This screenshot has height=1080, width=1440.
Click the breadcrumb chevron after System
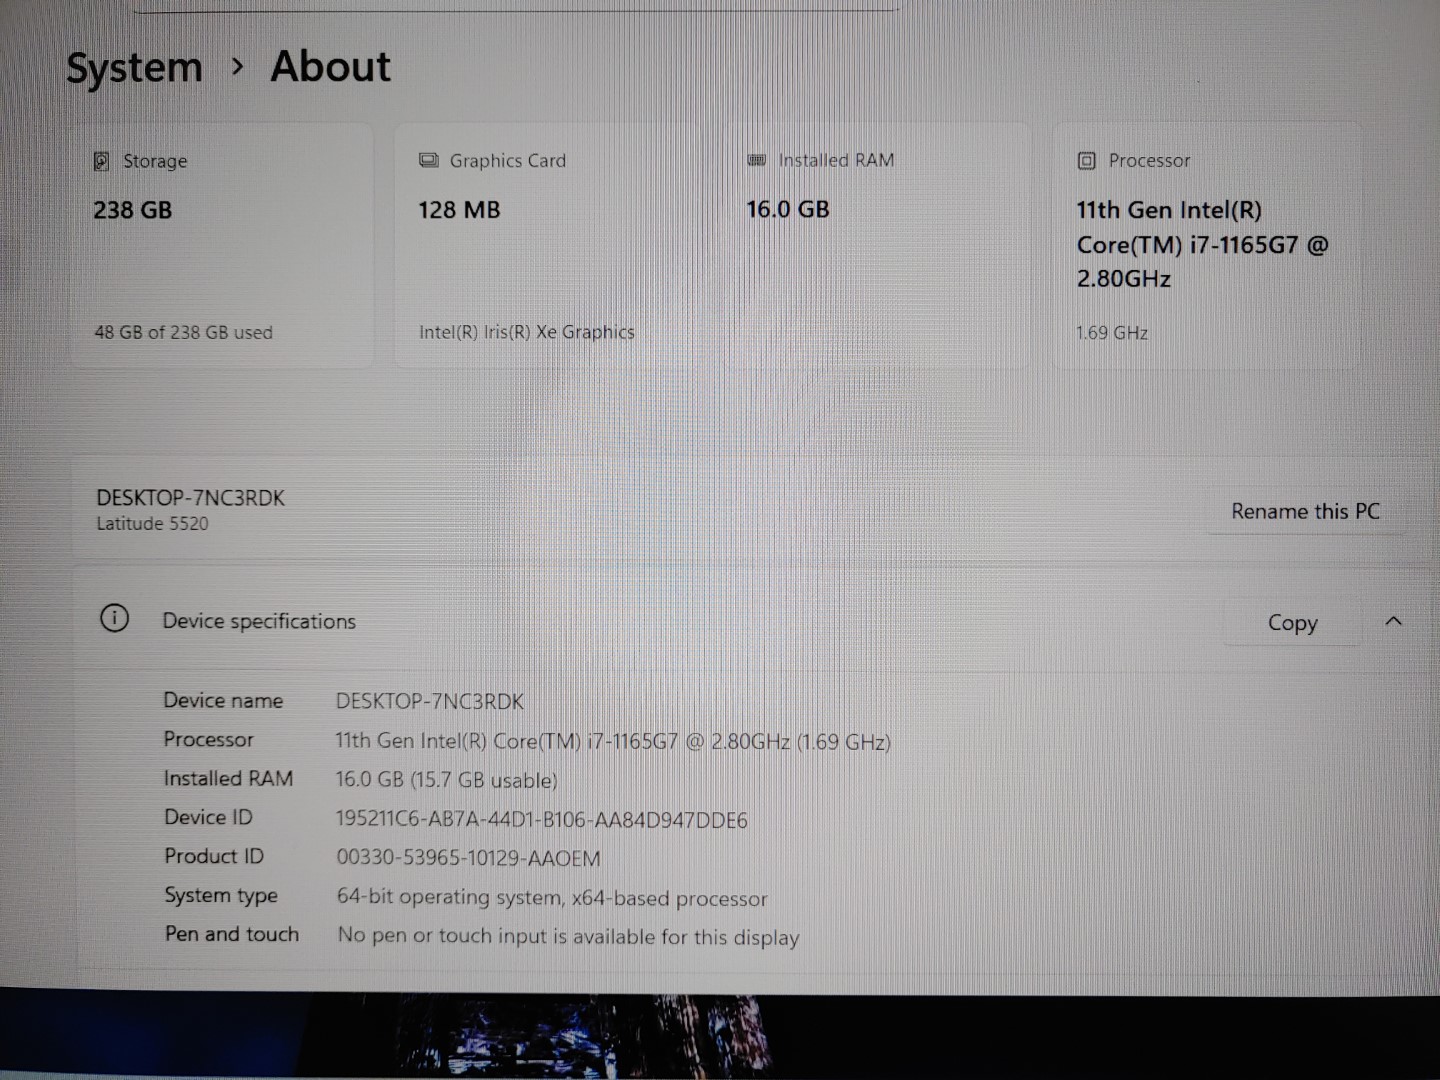tap(237, 66)
